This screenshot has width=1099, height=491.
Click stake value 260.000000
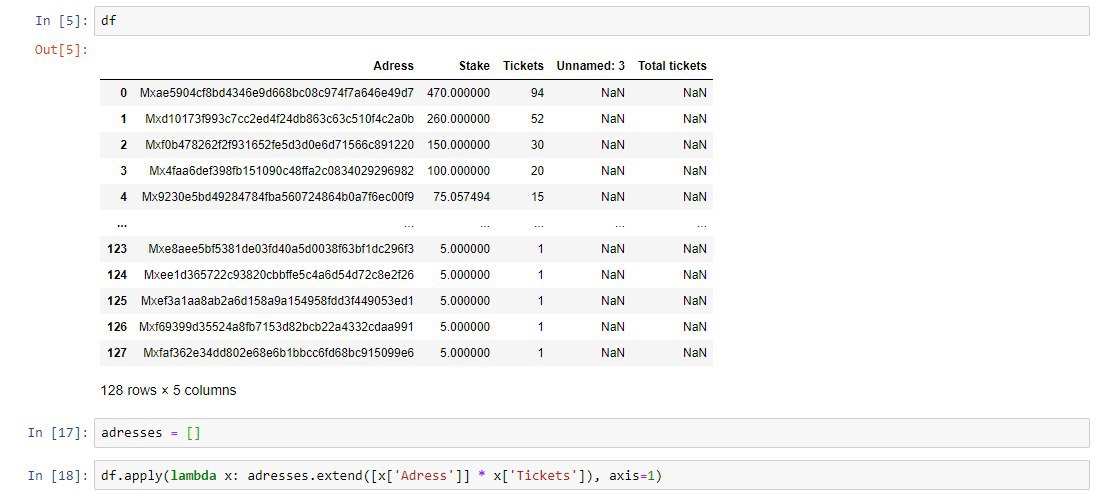458,118
